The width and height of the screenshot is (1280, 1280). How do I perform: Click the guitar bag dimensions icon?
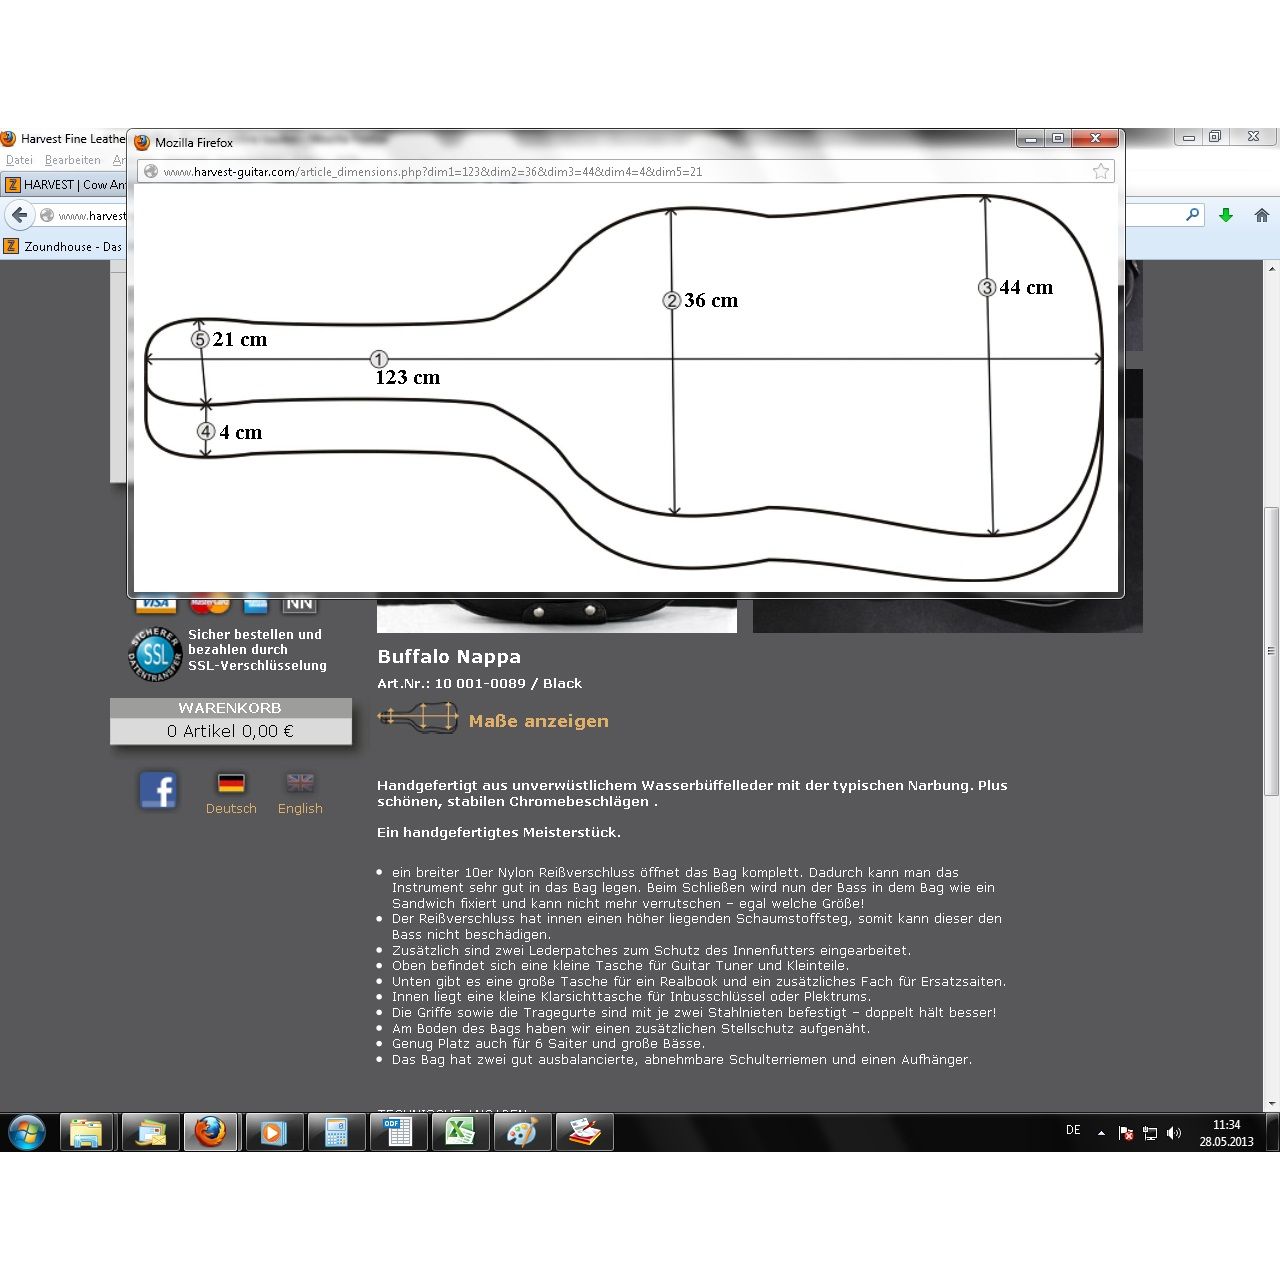418,717
